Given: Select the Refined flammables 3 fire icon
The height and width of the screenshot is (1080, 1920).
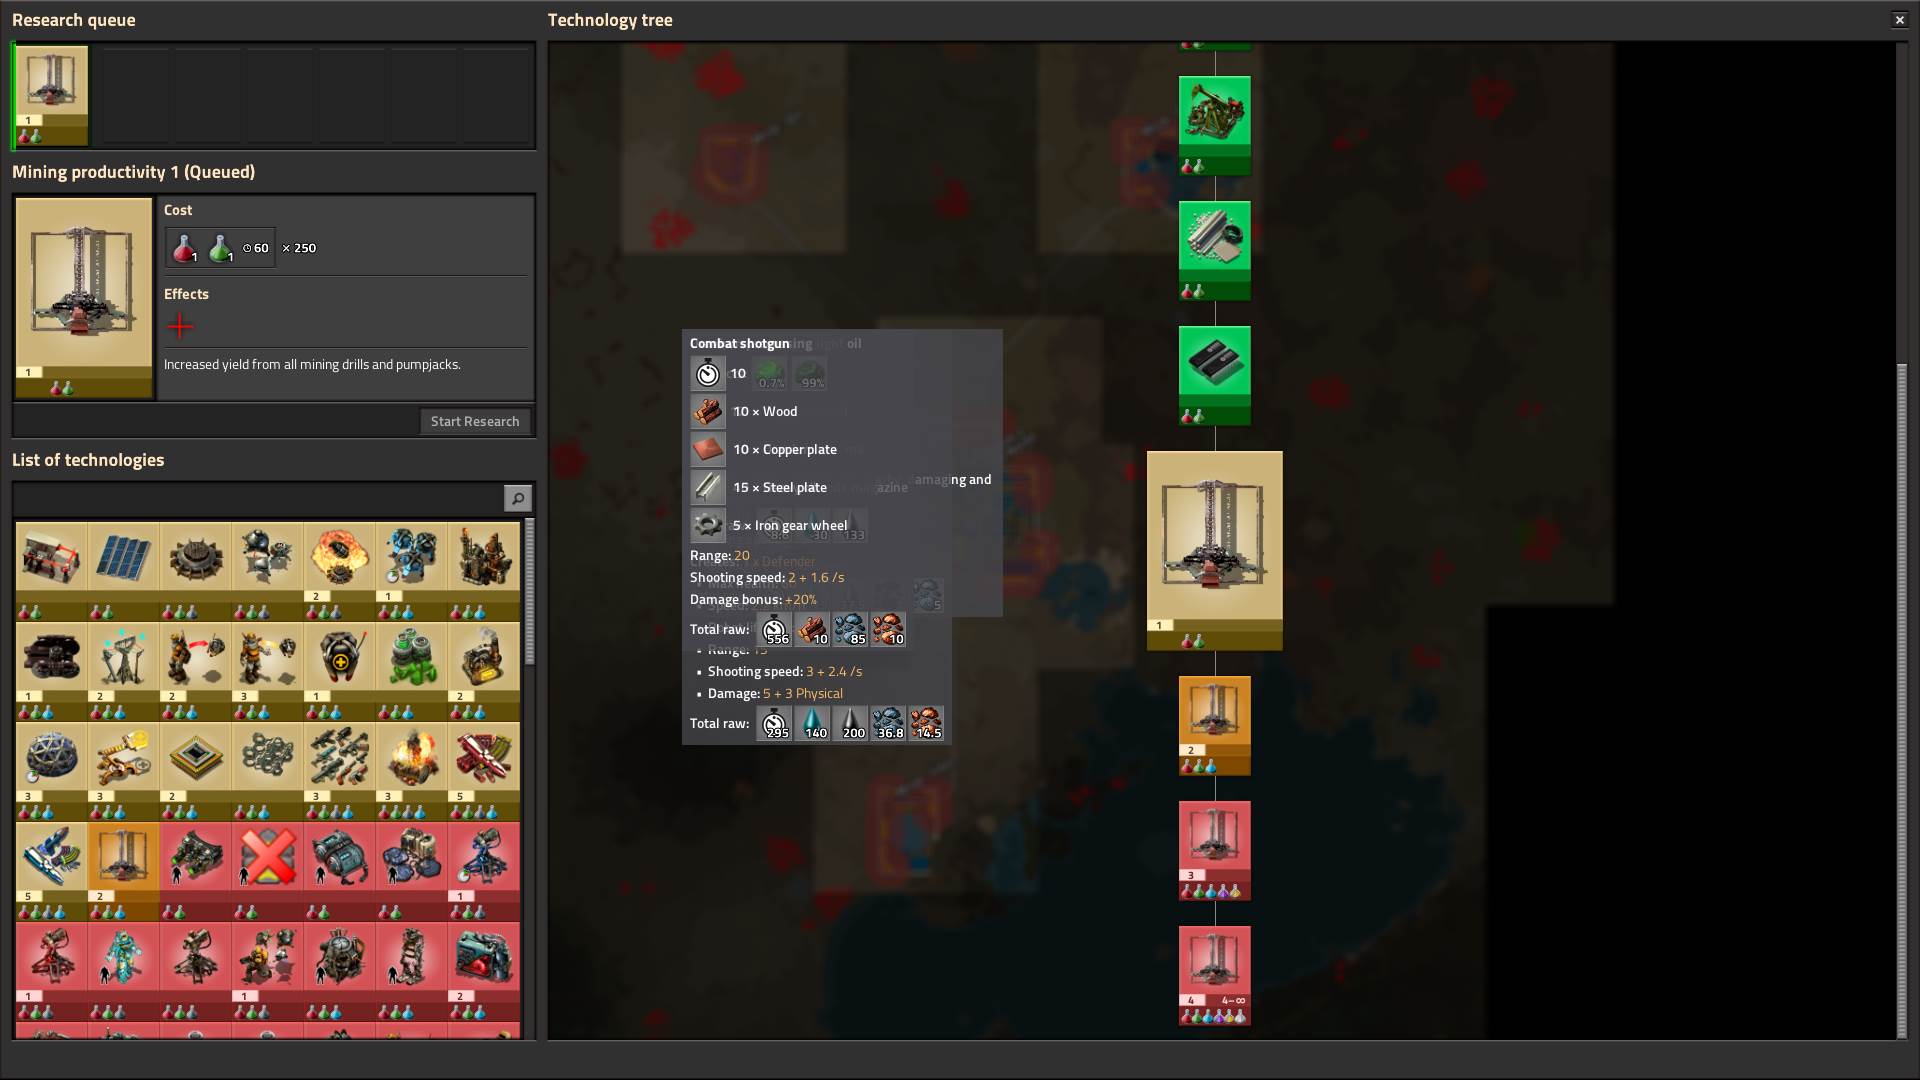Looking at the screenshot, I should pos(412,770).
